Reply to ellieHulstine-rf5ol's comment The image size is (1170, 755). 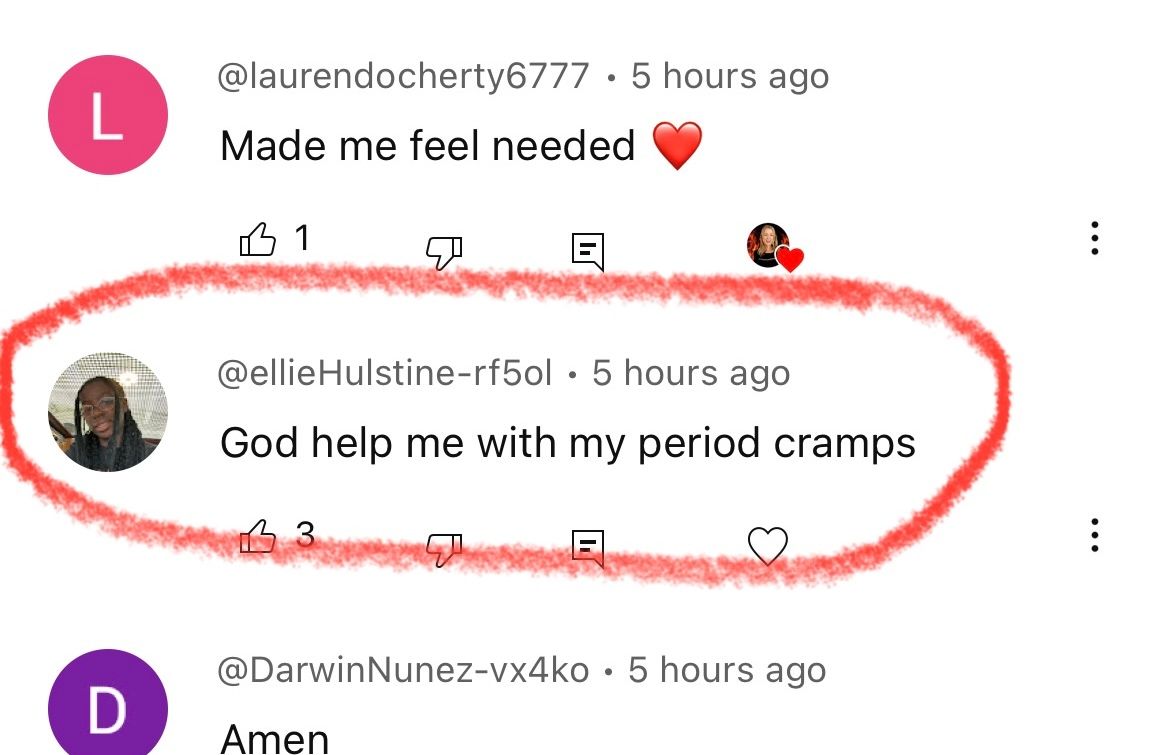(587, 548)
